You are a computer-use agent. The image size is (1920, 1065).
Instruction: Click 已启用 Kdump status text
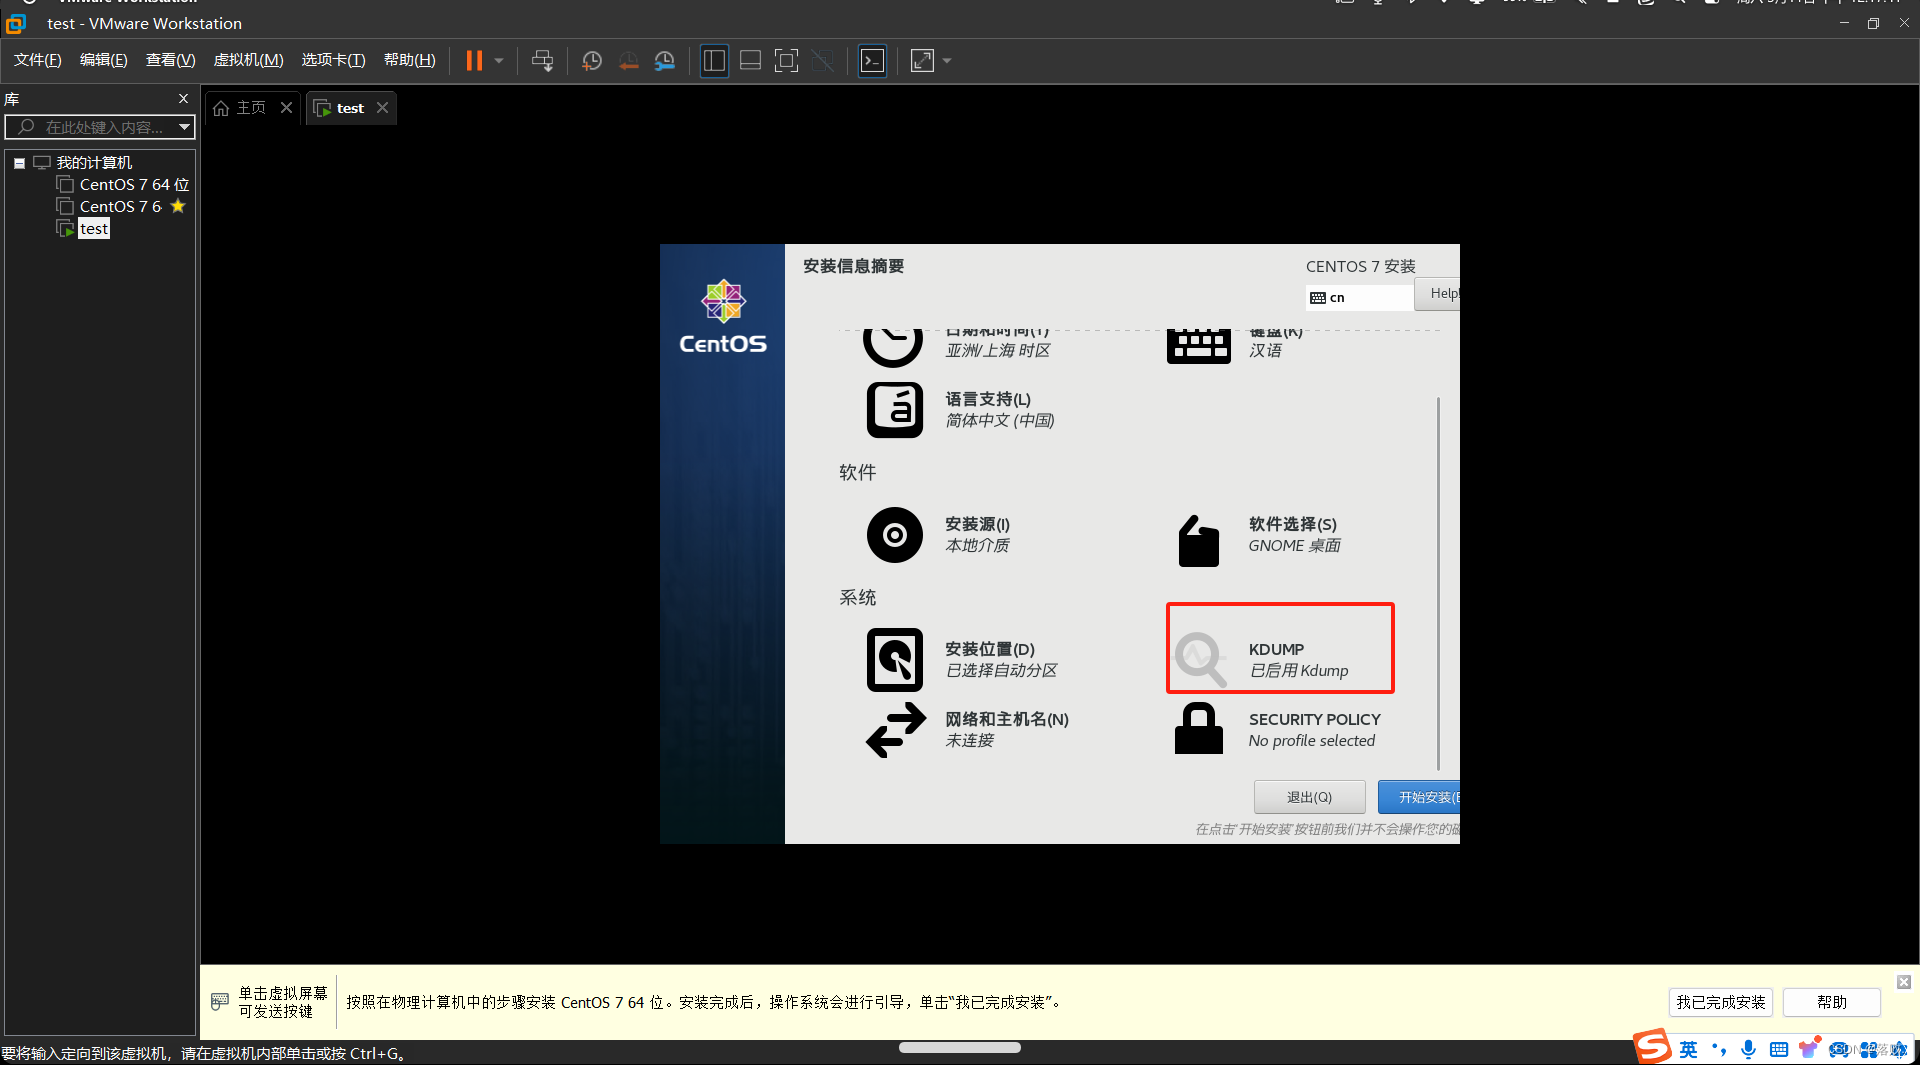(x=1298, y=671)
